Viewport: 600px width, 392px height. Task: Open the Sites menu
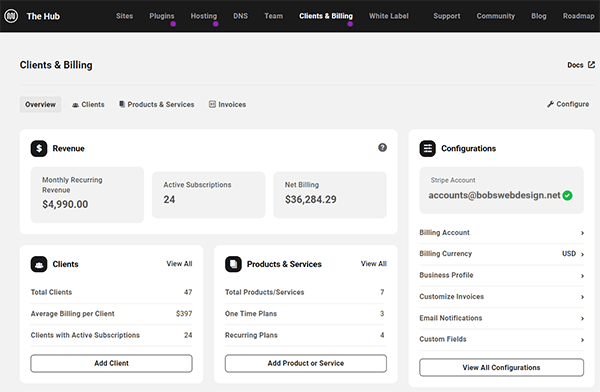coord(124,16)
